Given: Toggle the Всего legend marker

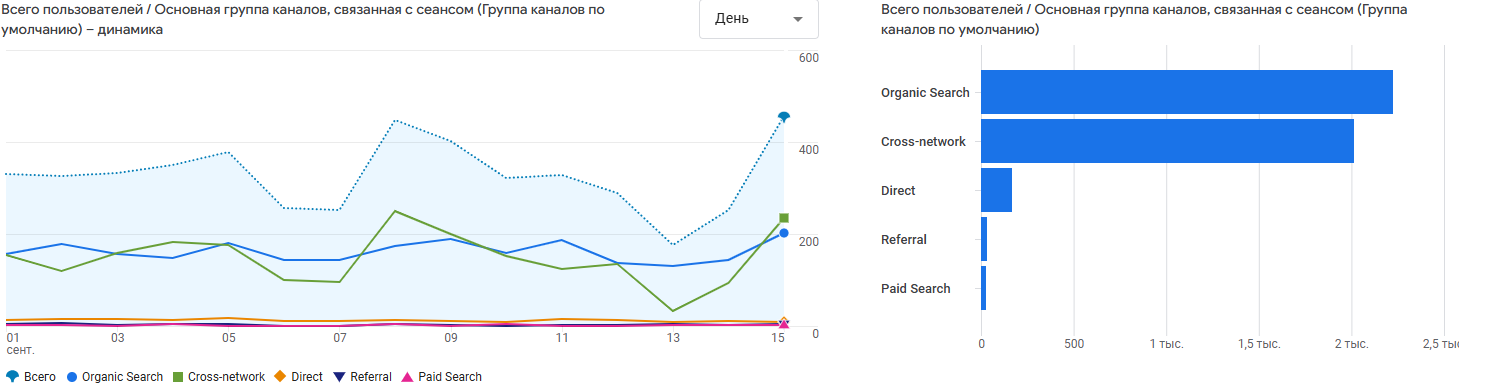Looking at the screenshot, I should [12, 377].
